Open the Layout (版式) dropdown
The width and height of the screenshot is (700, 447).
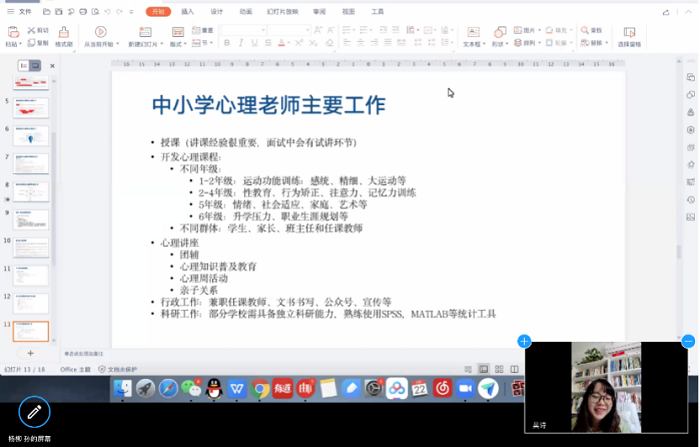178,45
